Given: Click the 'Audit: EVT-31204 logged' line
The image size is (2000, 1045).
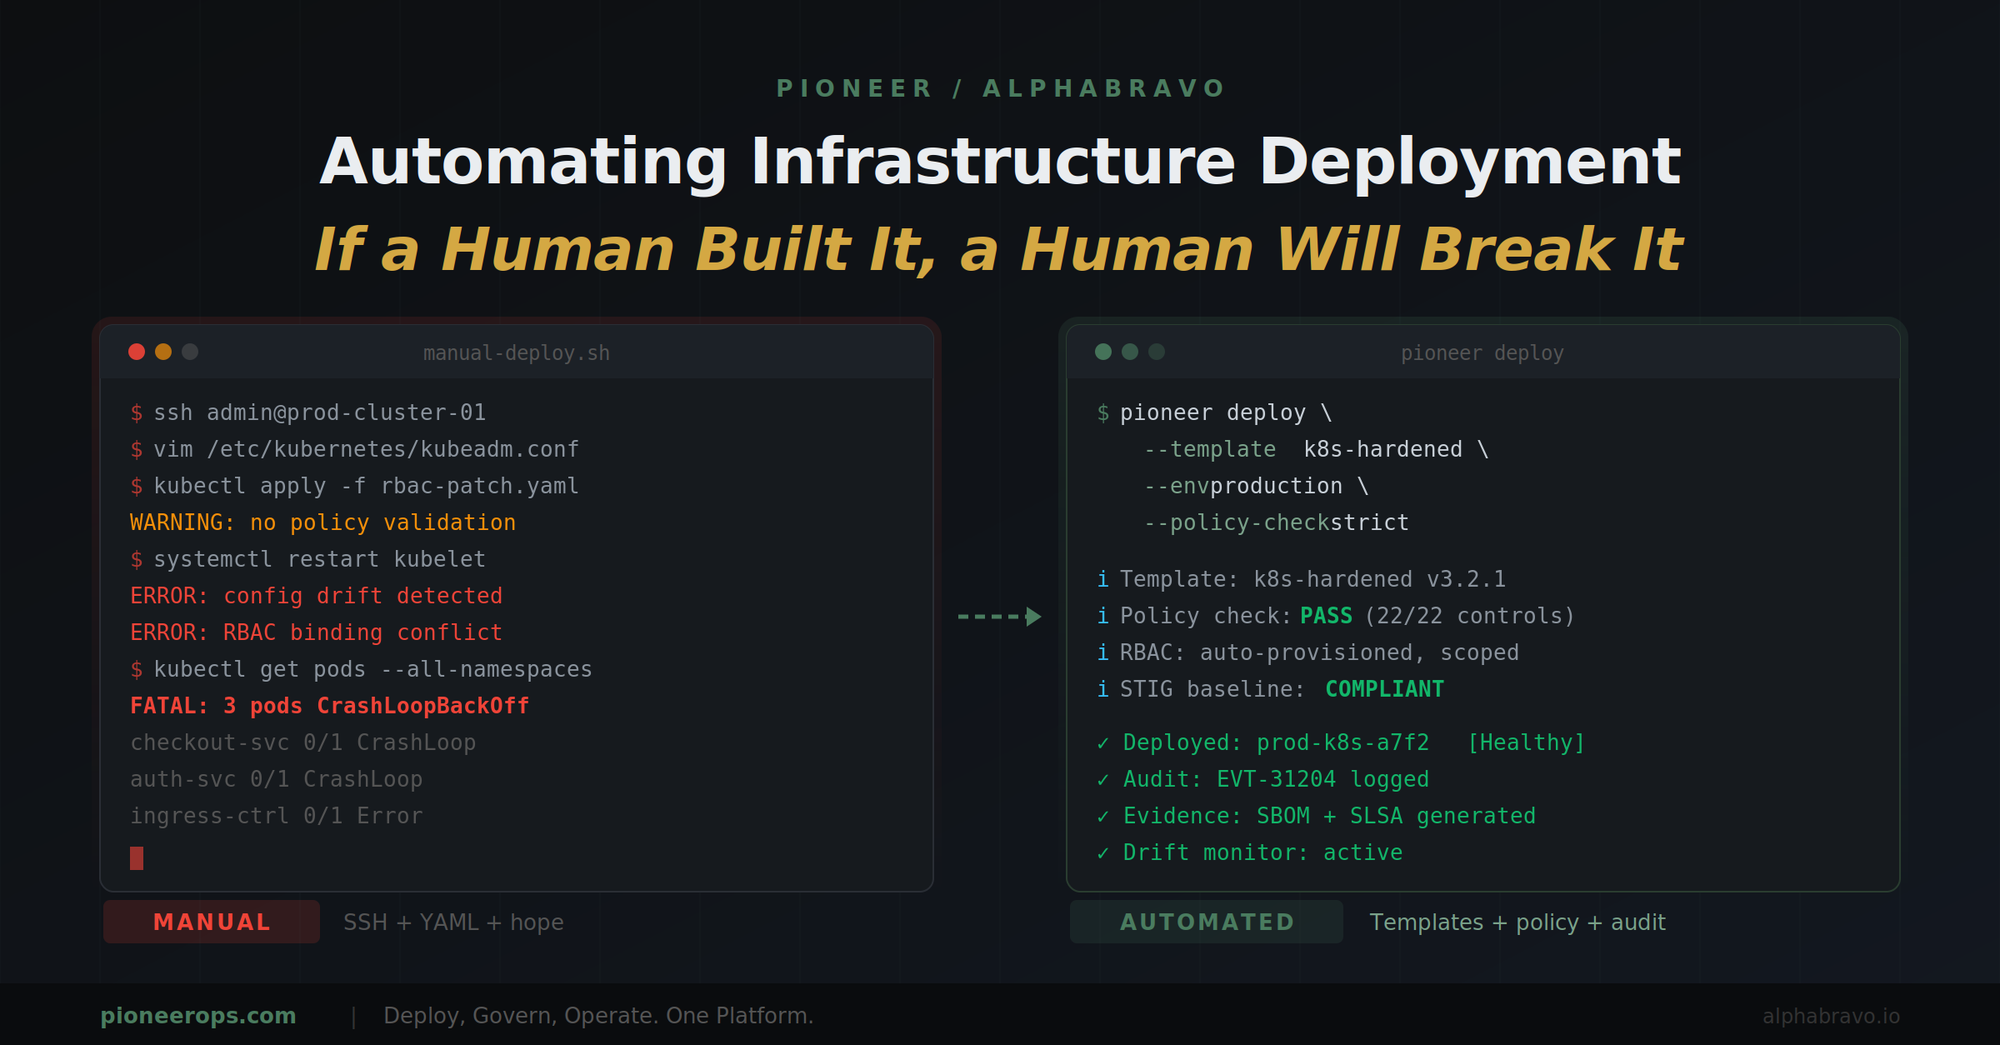Looking at the screenshot, I should coord(1263,780).
